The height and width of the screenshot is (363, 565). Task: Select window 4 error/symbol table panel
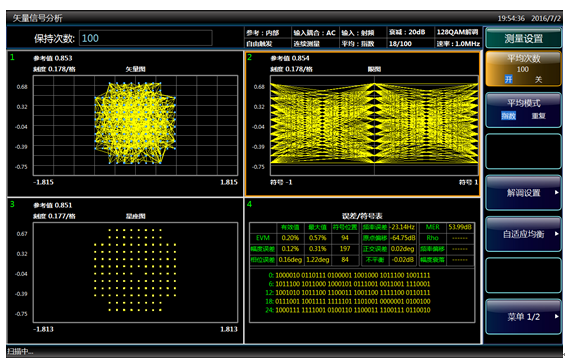coord(362,271)
